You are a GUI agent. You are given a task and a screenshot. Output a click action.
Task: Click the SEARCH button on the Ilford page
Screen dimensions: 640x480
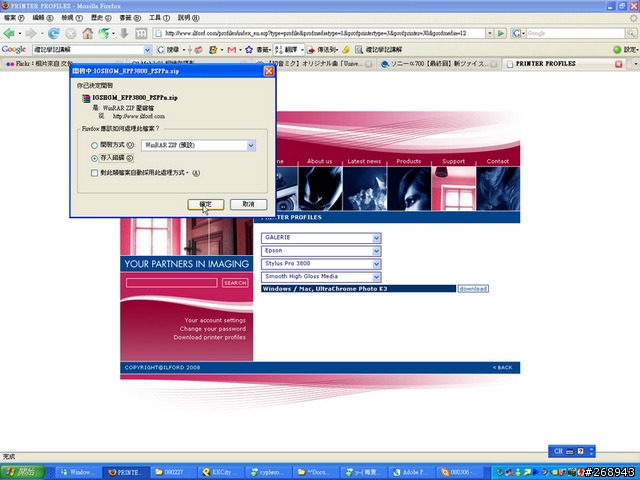click(235, 283)
